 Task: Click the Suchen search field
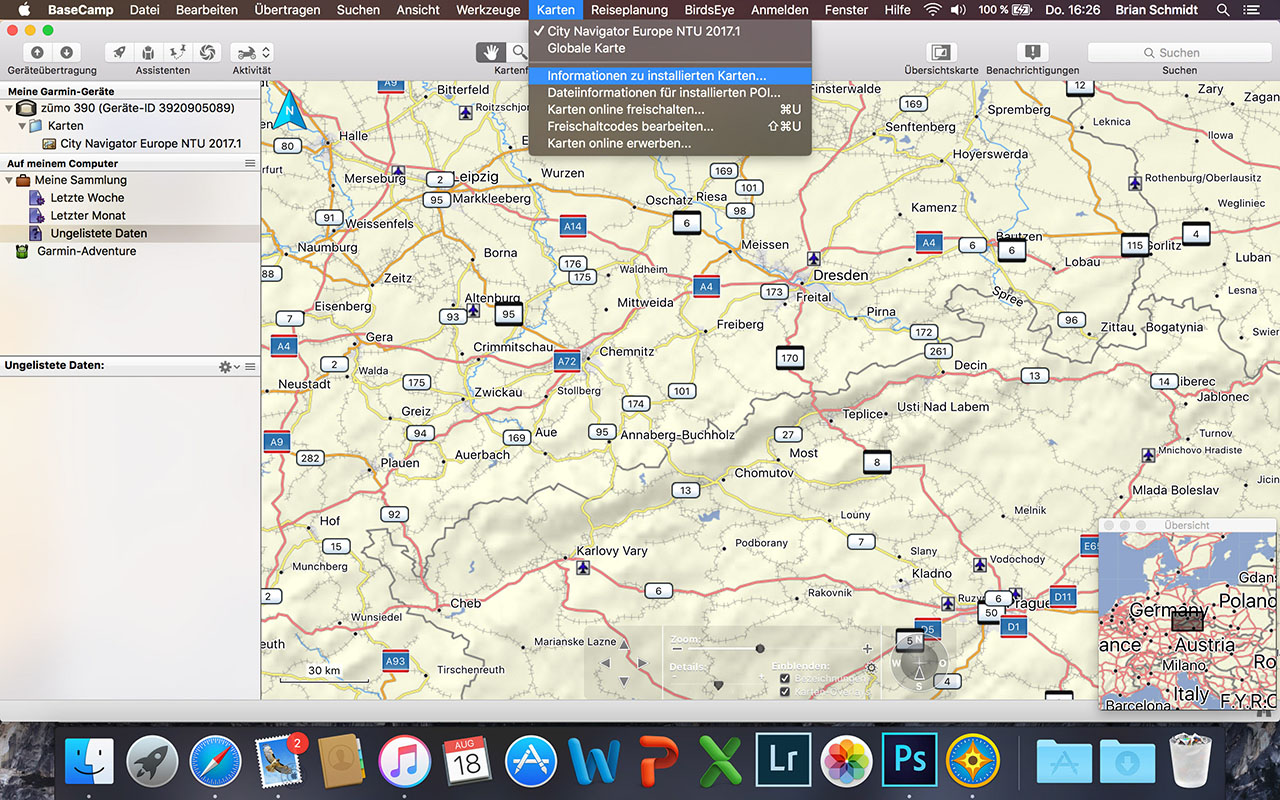[1178, 52]
